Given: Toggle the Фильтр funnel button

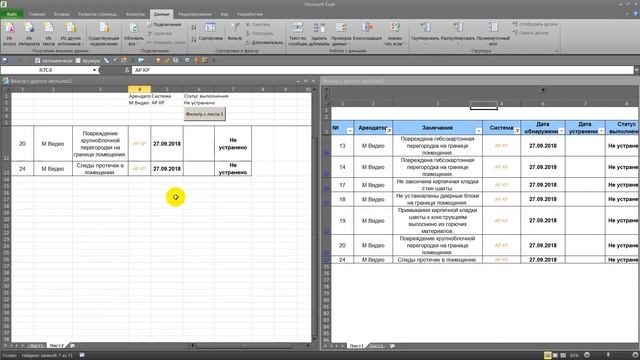Looking at the screenshot, I should 235,32.
